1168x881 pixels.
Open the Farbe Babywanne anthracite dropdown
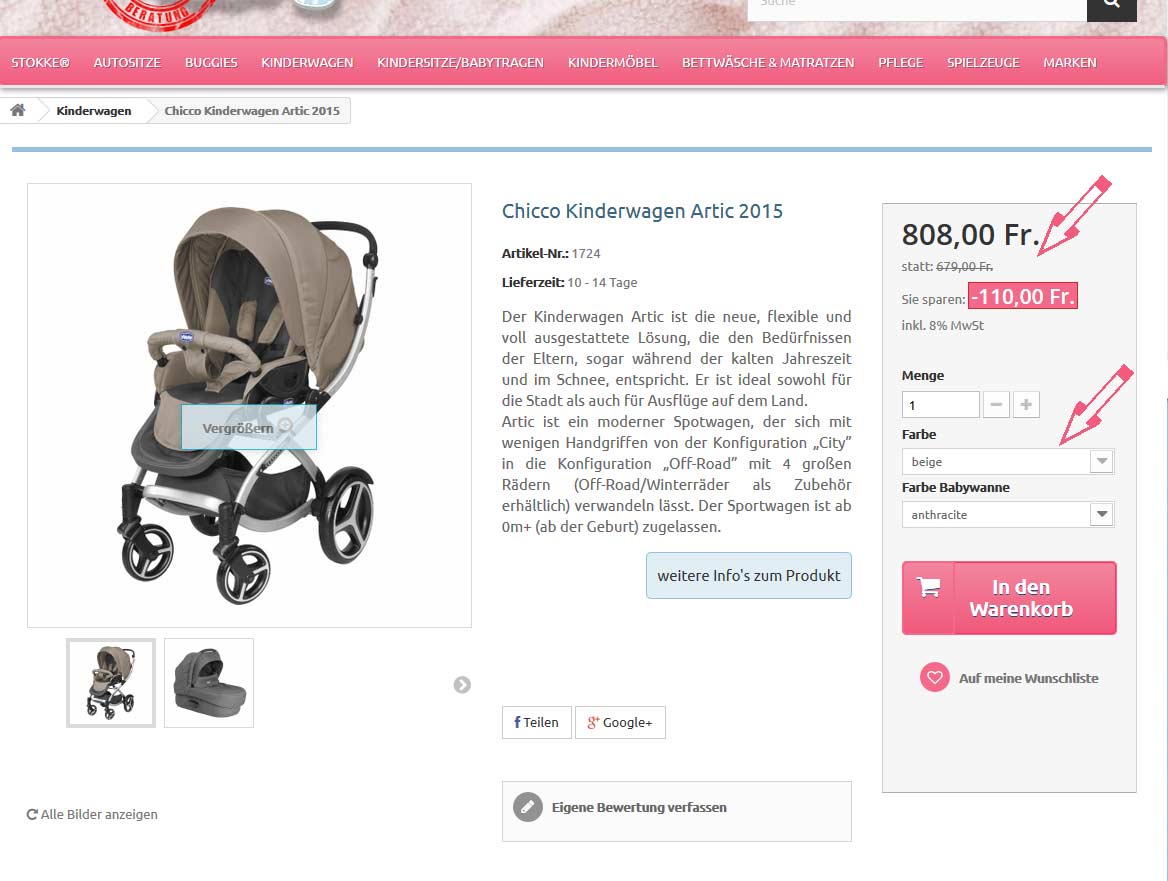coord(1008,515)
